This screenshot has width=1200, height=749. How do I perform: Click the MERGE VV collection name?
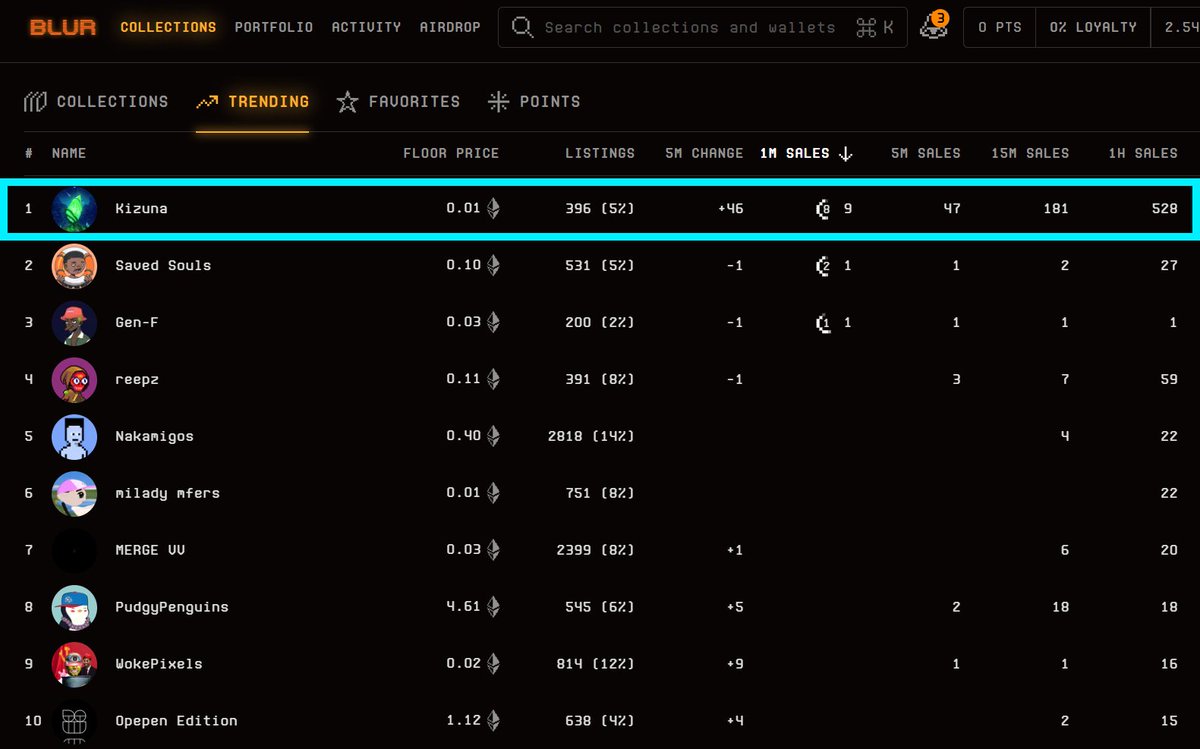(150, 550)
